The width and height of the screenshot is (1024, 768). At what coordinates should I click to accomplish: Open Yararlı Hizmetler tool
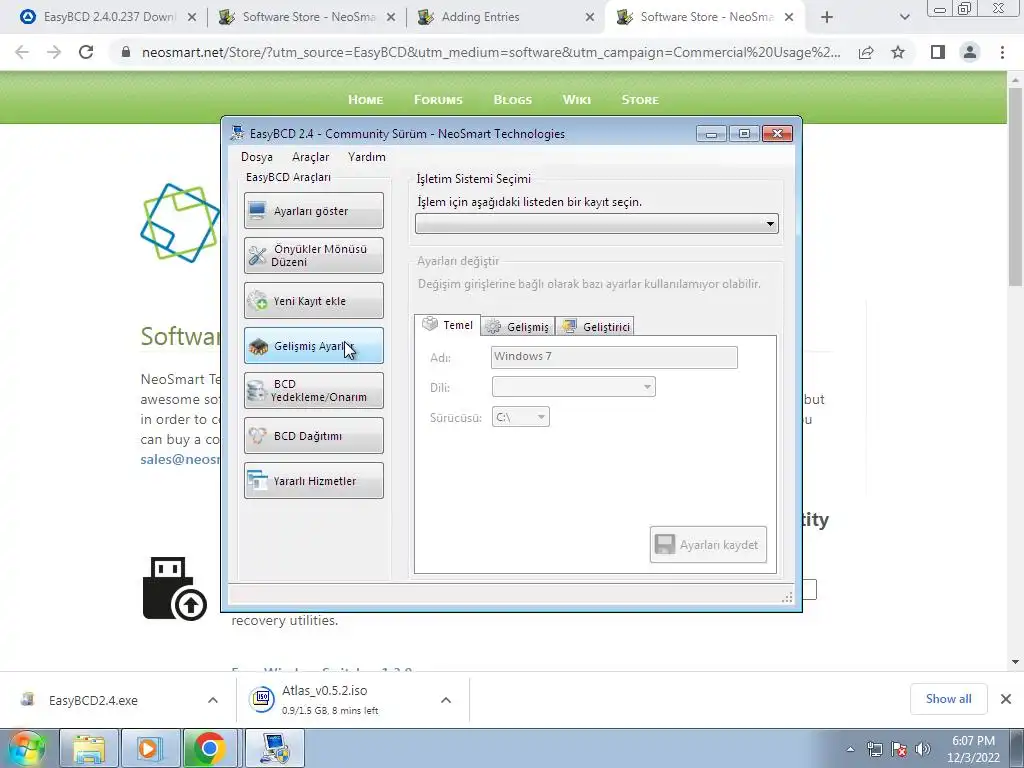(x=313, y=481)
